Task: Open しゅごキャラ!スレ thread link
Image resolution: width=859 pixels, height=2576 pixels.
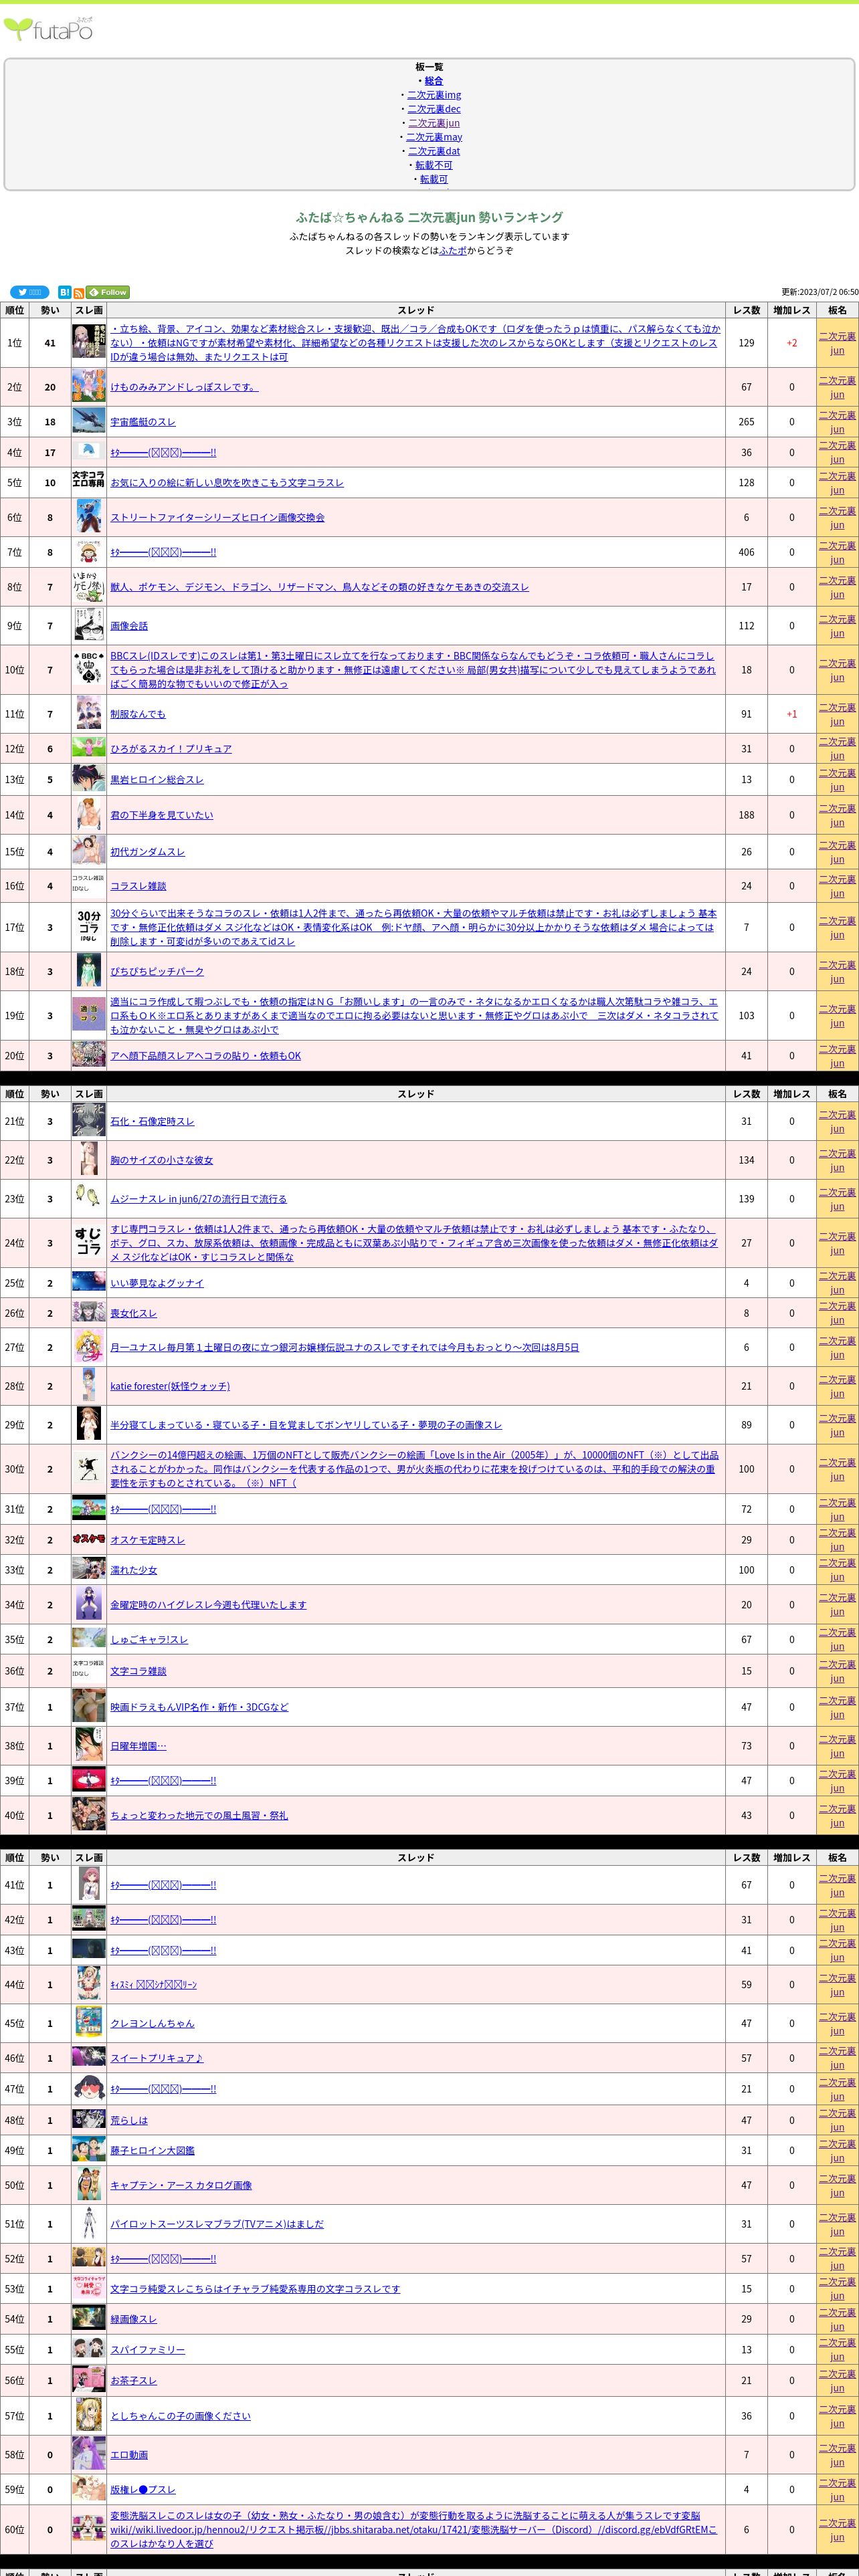Action: coord(149,1639)
